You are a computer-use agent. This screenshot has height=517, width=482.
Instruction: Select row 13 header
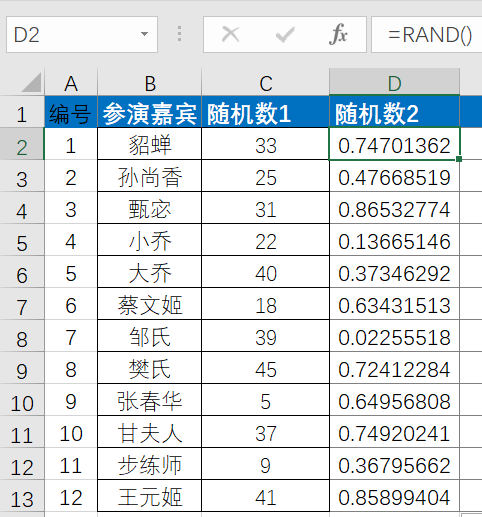22,496
